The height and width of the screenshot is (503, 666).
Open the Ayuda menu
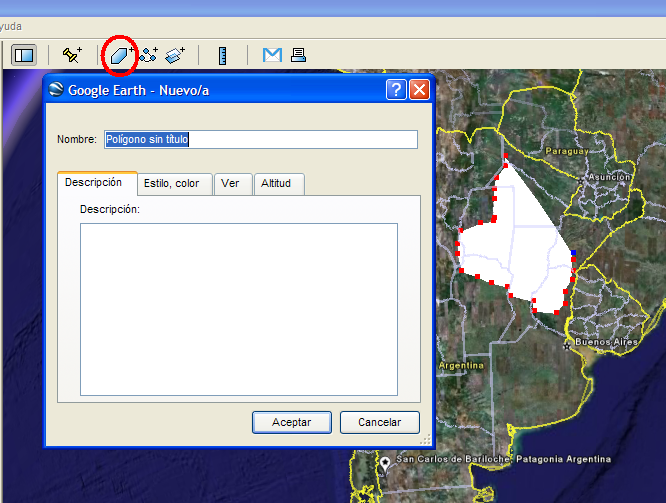point(10,26)
